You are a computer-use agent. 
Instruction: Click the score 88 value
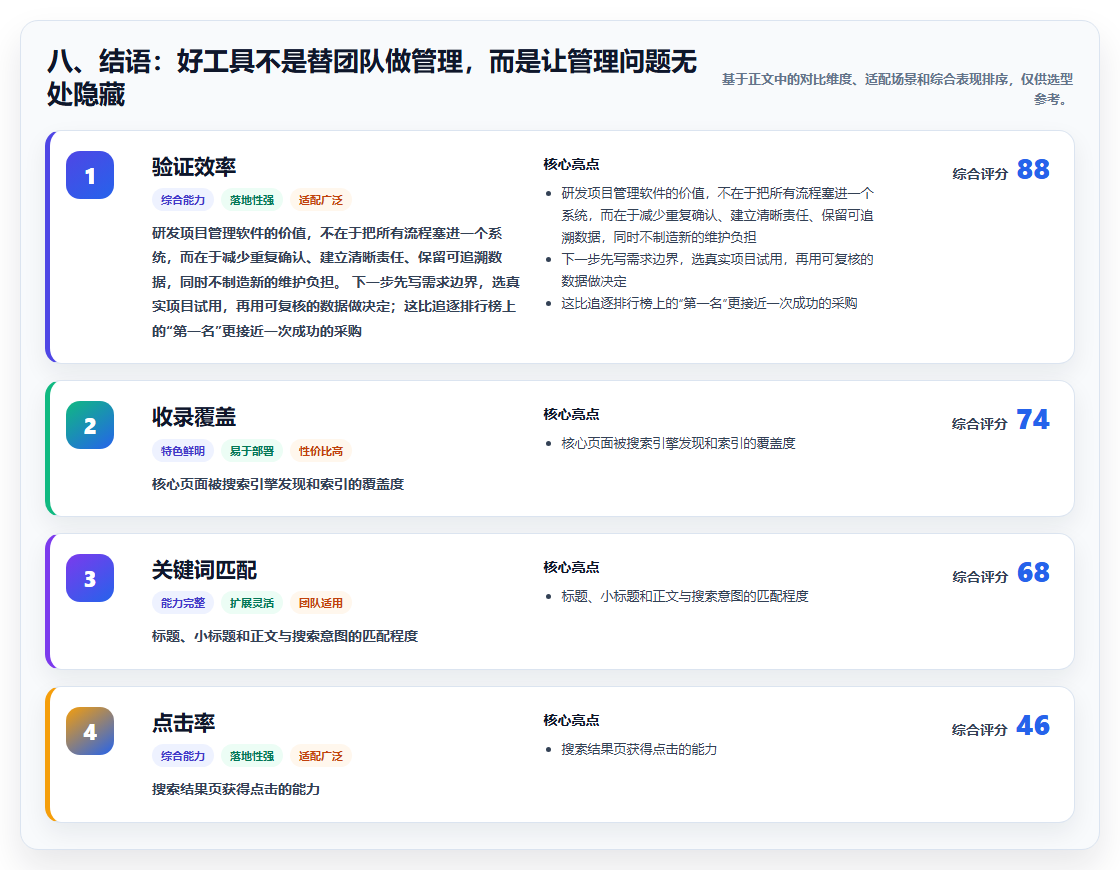pyautogui.click(x=1033, y=169)
